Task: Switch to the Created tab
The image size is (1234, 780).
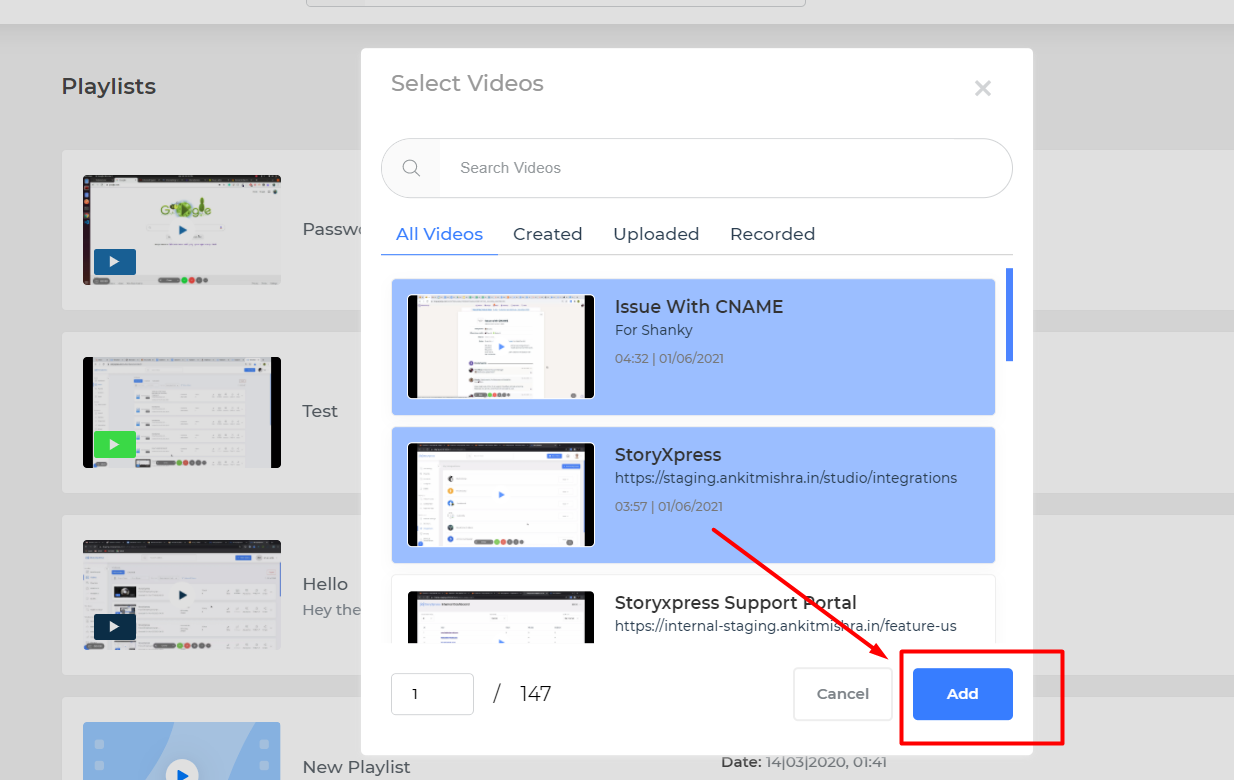Action: pyautogui.click(x=547, y=234)
